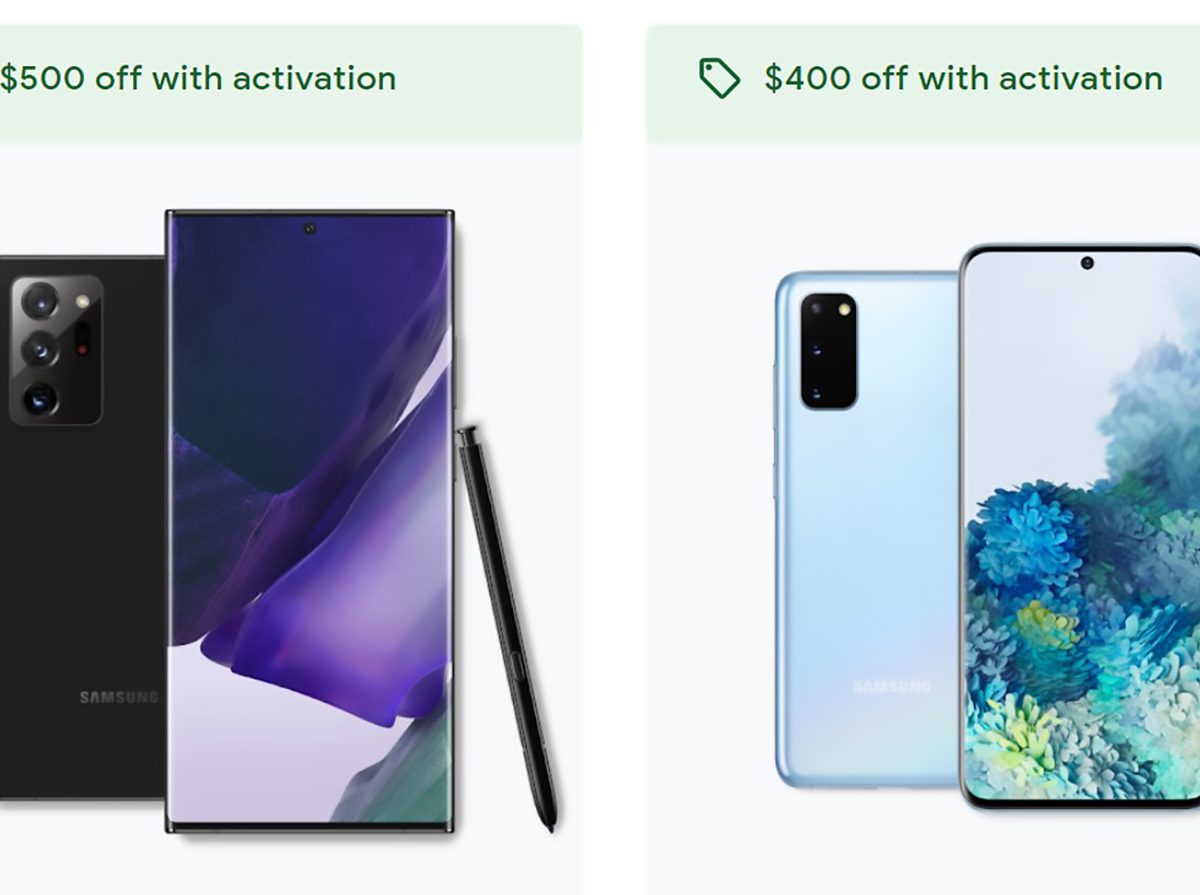Open the black Galaxy Note20 front image
The image size is (1200, 895).
310,520
